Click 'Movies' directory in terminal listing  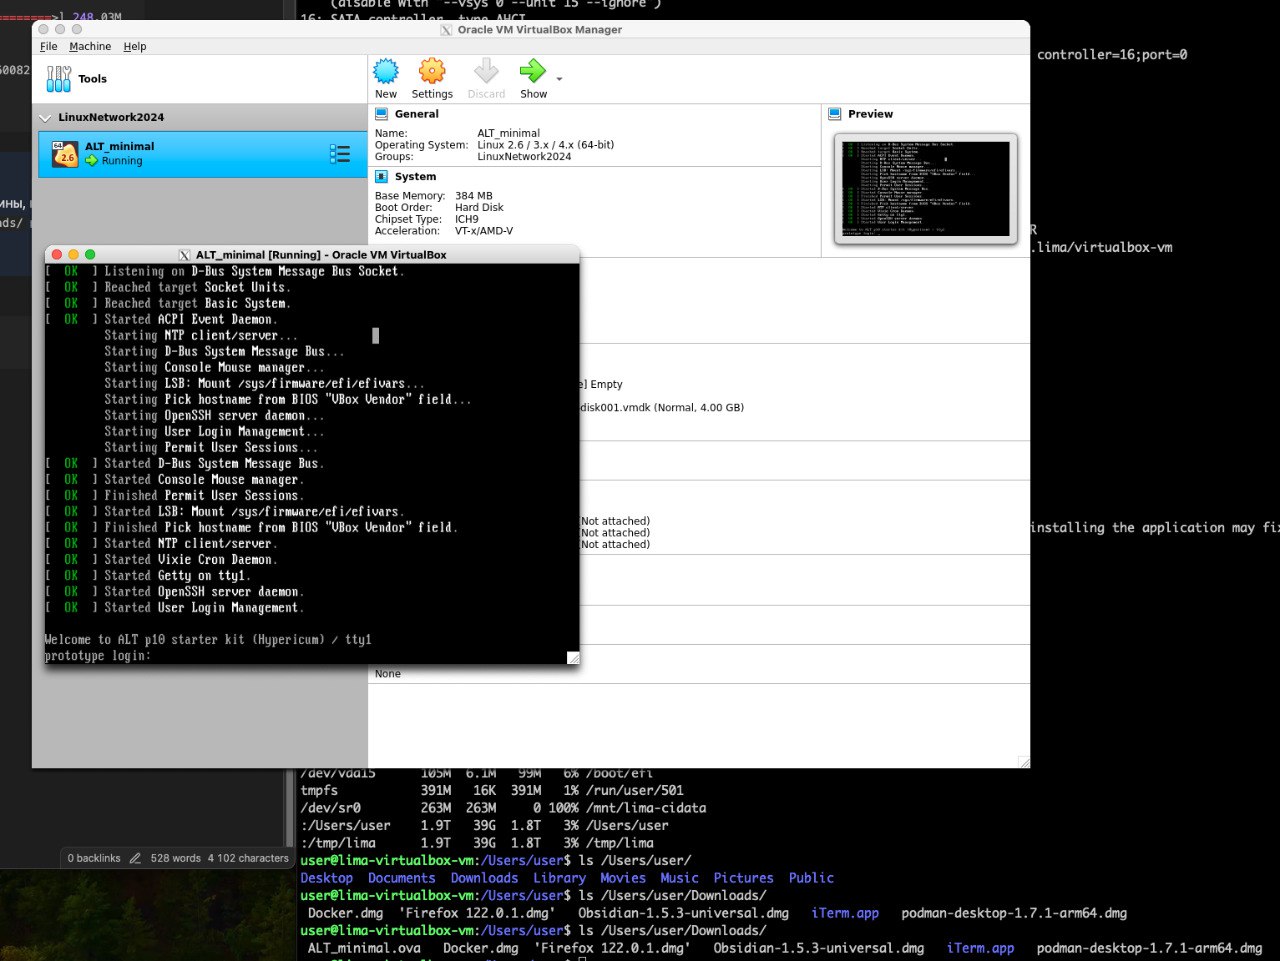(623, 878)
